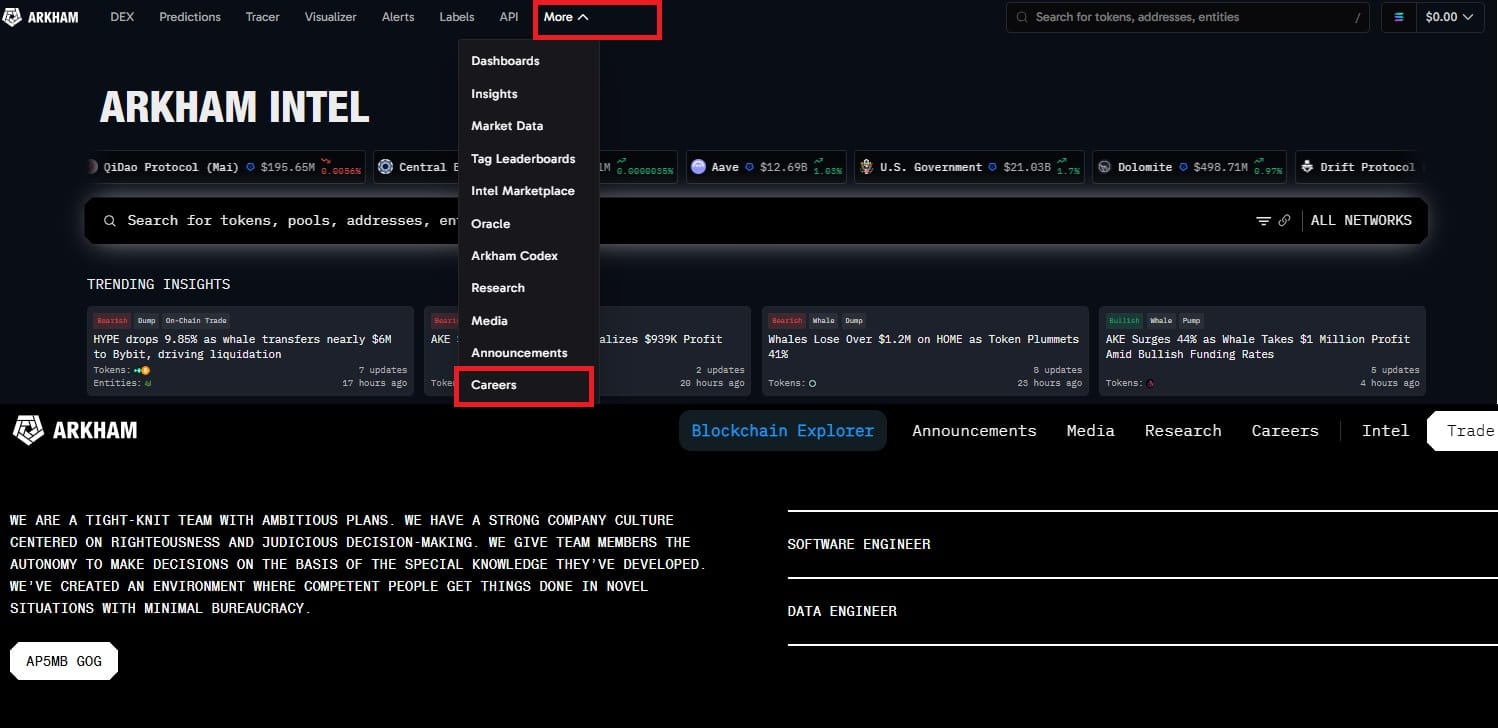
Task: Open API in the top navigation
Action: coord(509,17)
